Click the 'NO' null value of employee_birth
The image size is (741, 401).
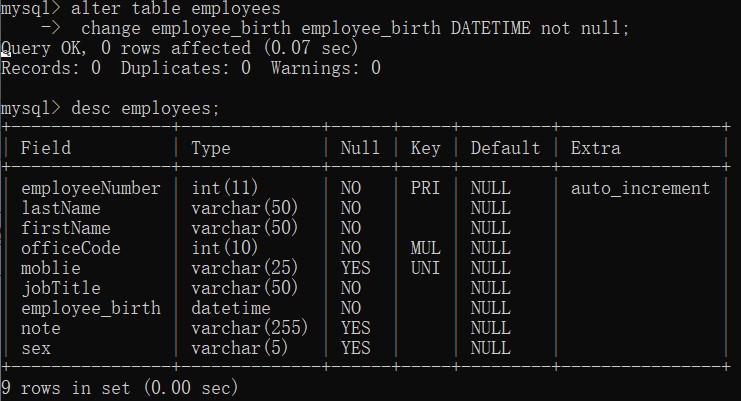351,308
